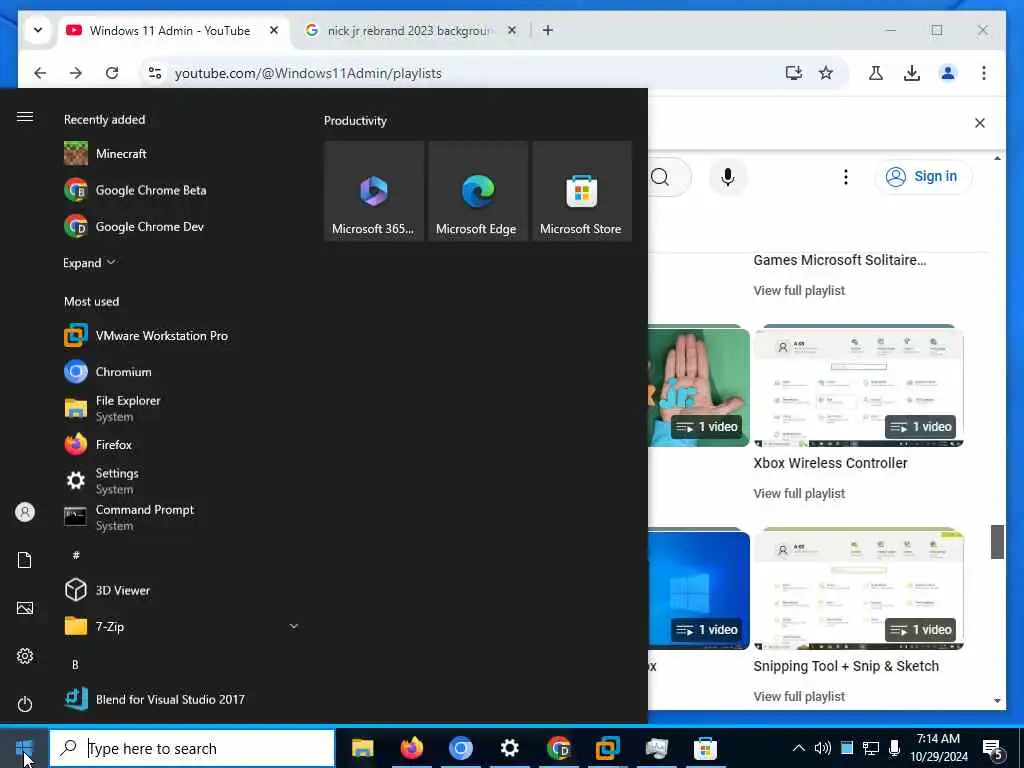Open a new browser tab
Screen dimensions: 1024x768
548,30
